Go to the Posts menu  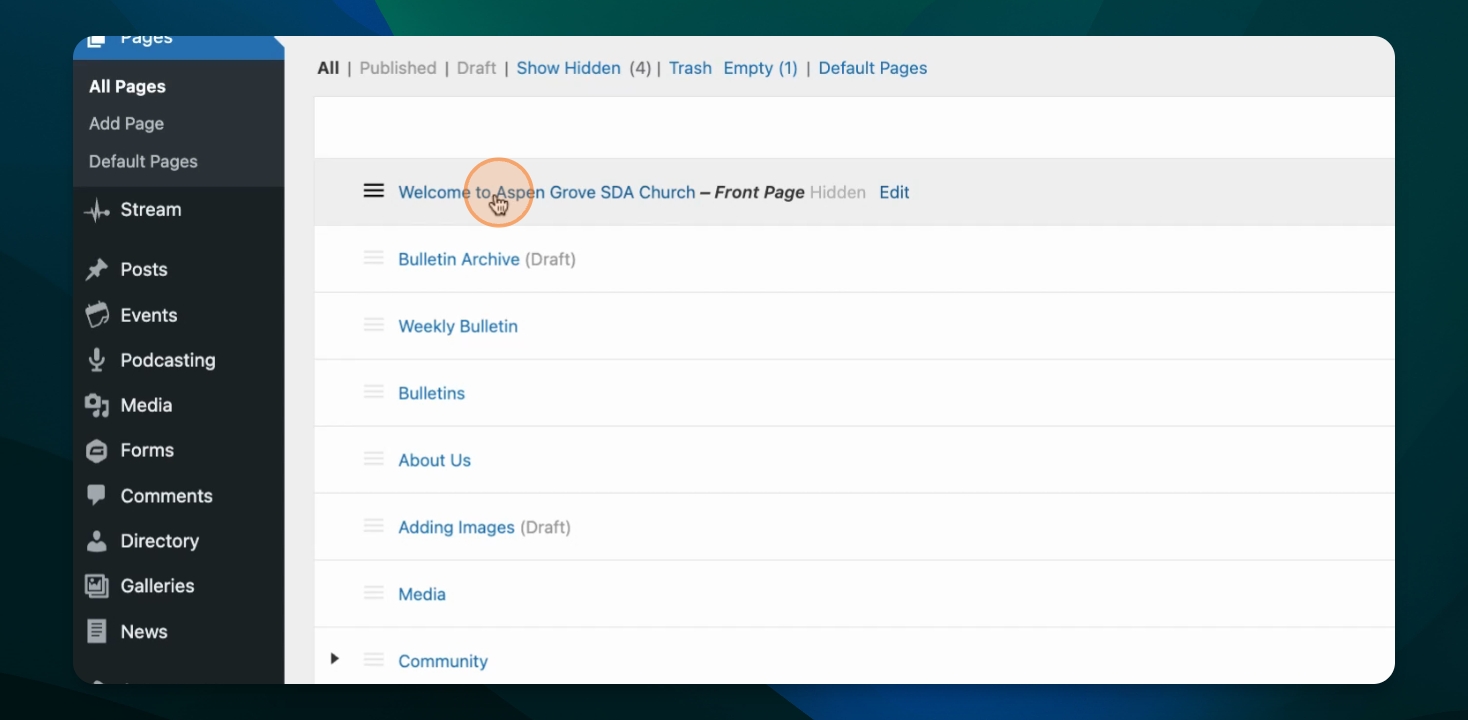[x=144, y=270]
